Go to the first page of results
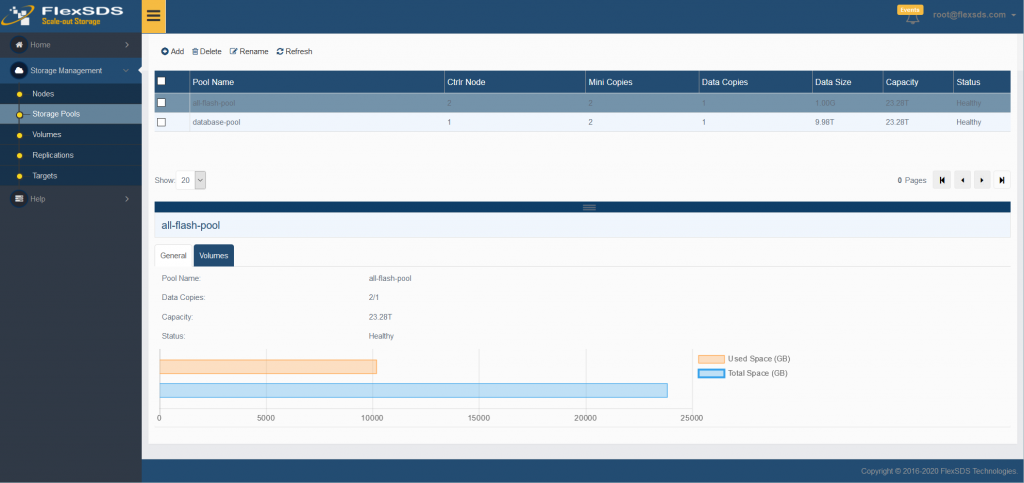This screenshot has width=1024, height=483. (x=942, y=180)
